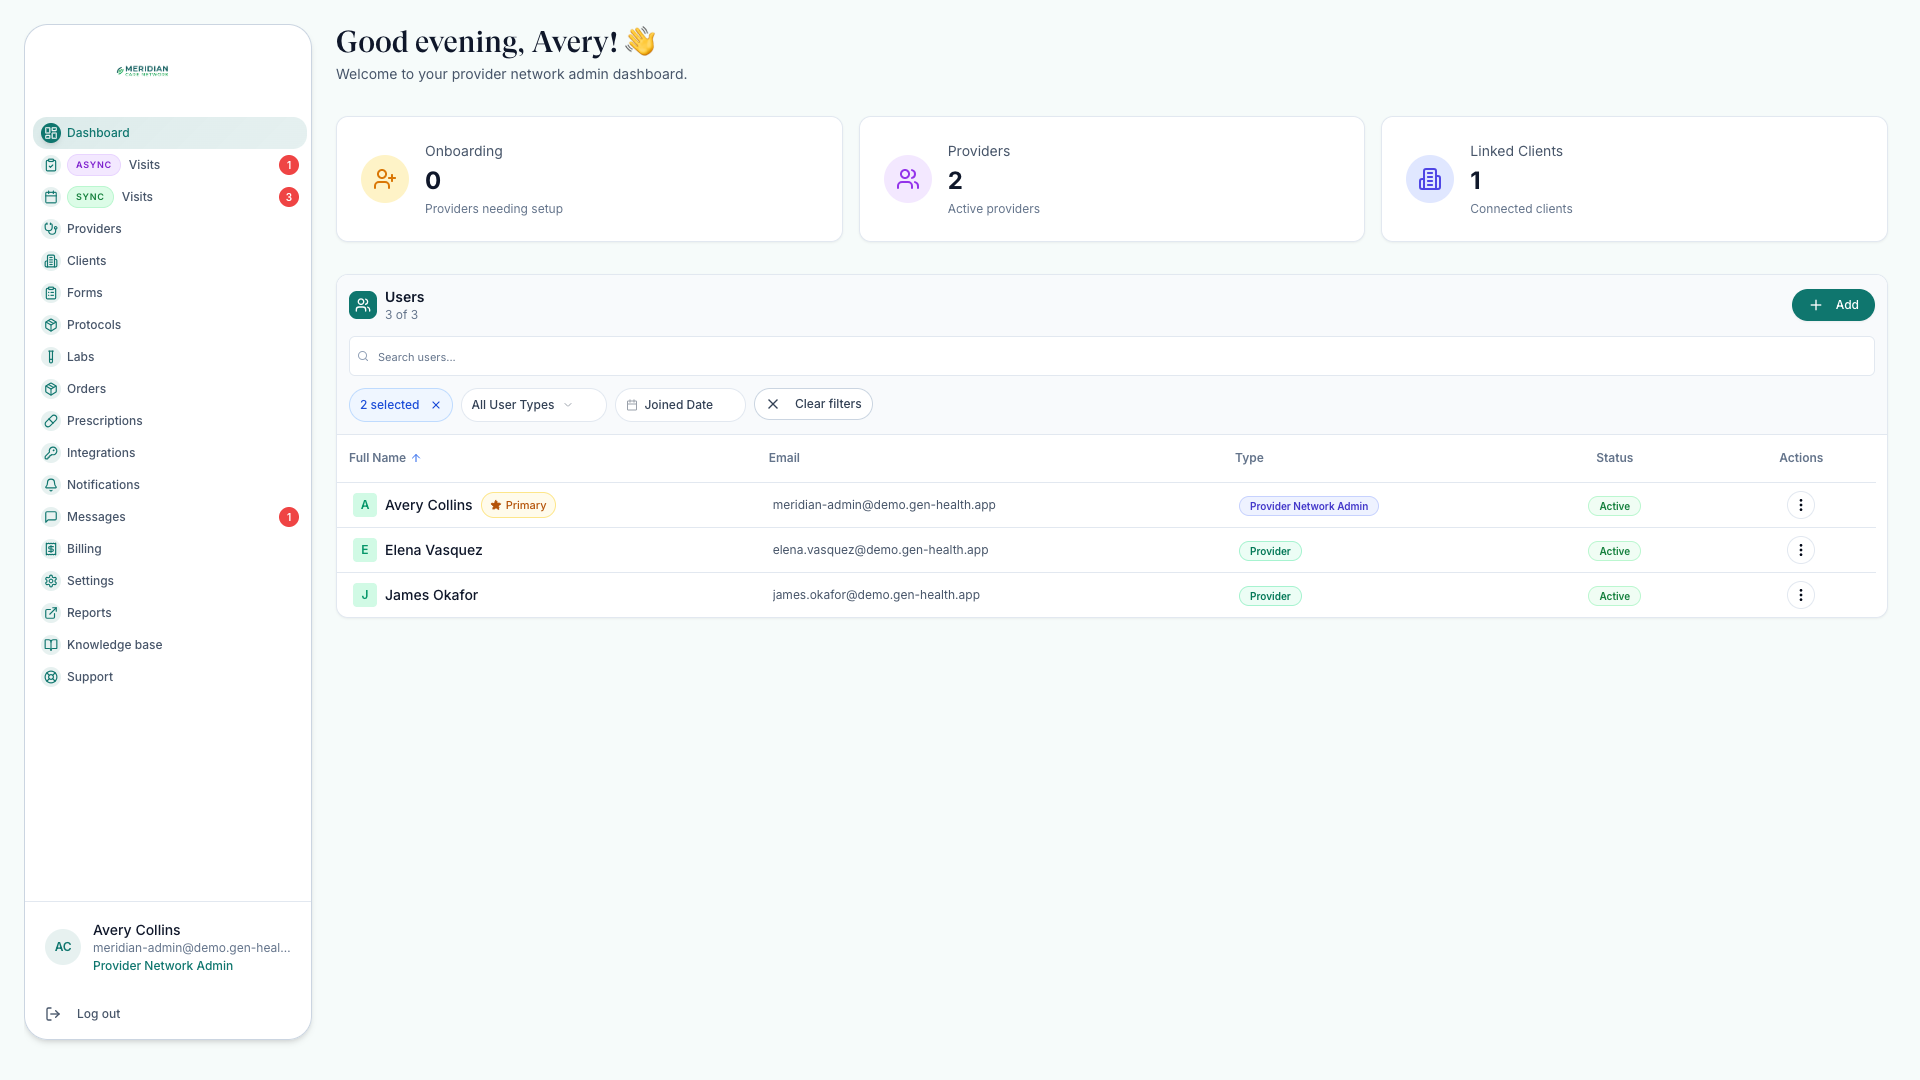1920x1080 pixels.
Task: Open the Reports sidebar link
Action: coord(170,613)
